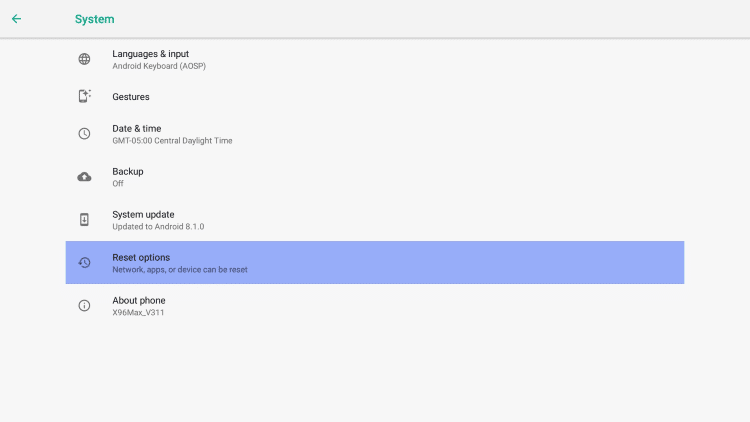Click the cloud upload Backup icon
The width and height of the screenshot is (750, 422).
click(84, 177)
